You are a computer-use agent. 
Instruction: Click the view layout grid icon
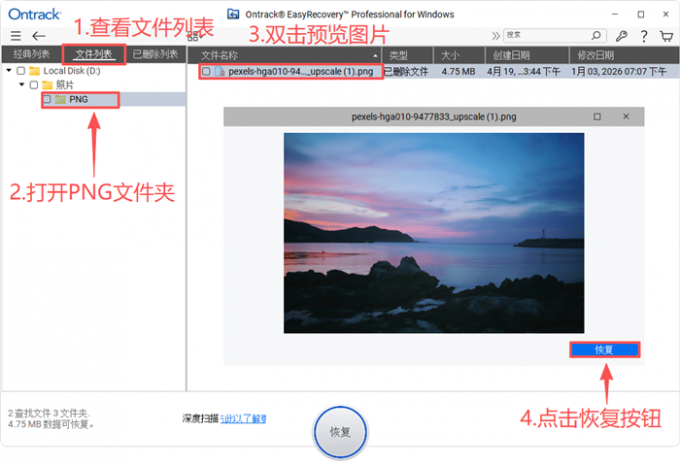193,36
